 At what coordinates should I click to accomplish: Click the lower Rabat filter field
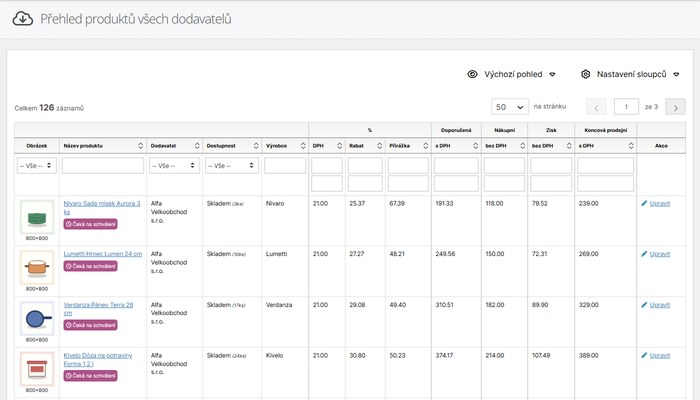[x=365, y=183]
